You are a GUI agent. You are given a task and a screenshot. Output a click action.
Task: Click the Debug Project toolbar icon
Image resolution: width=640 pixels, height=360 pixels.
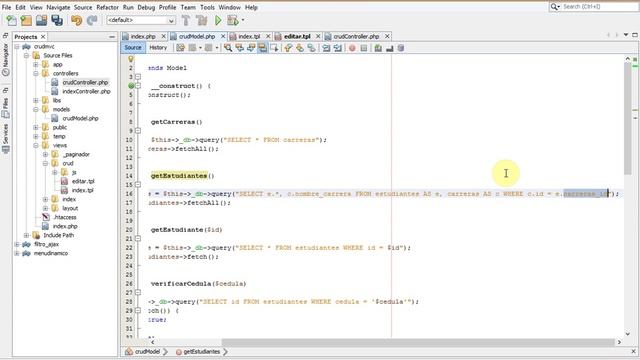pyautogui.click(x=233, y=20)
